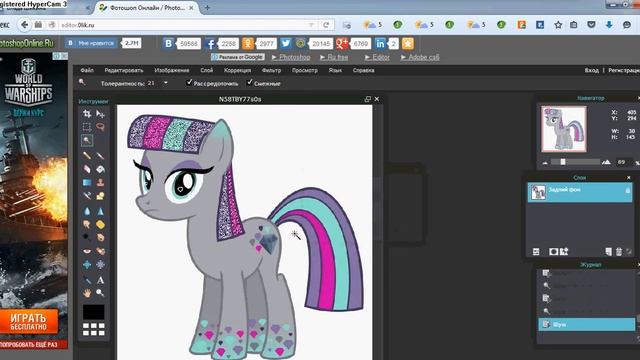Select the Eraser tool
640x360 pixels.
point(87,169)
